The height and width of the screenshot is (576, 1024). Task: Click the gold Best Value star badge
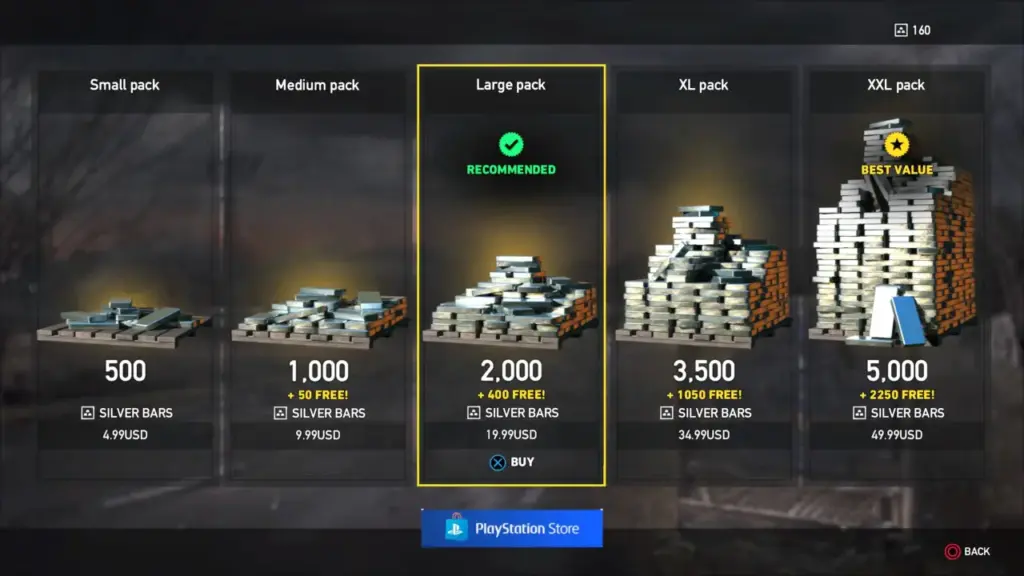coord(897,144)
